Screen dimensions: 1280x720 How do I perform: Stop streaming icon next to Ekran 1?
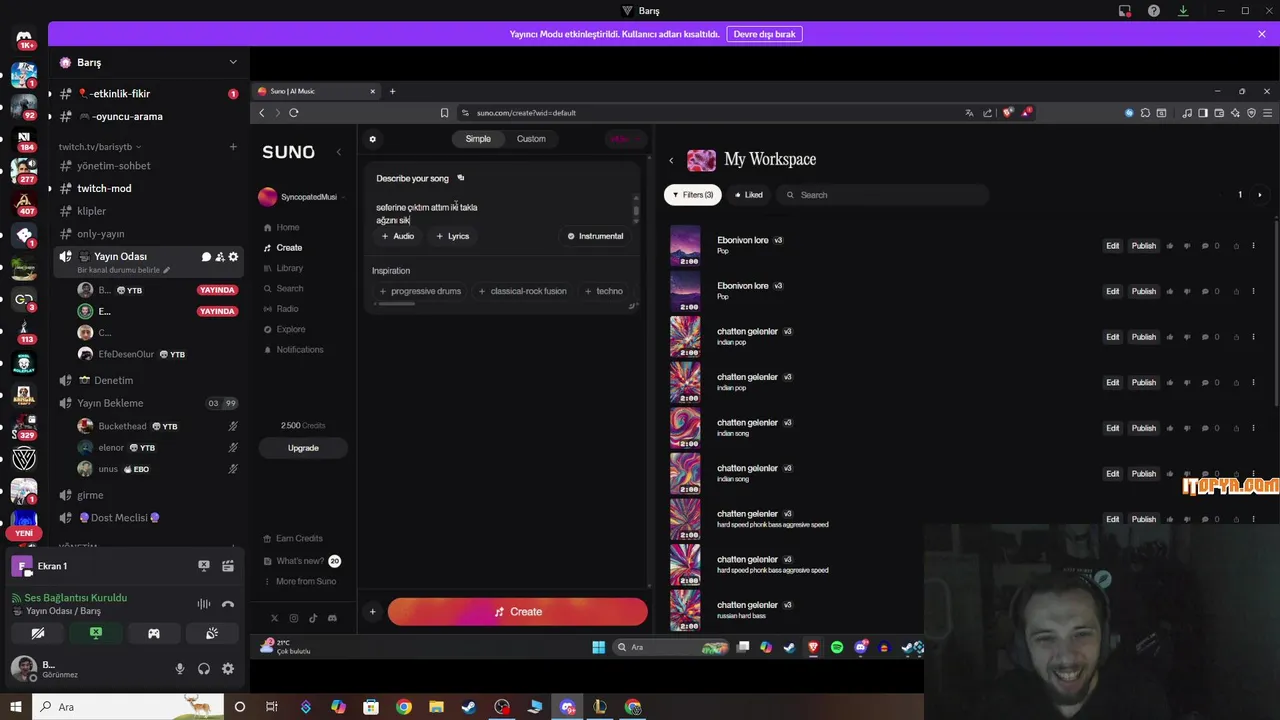point(204,566)
